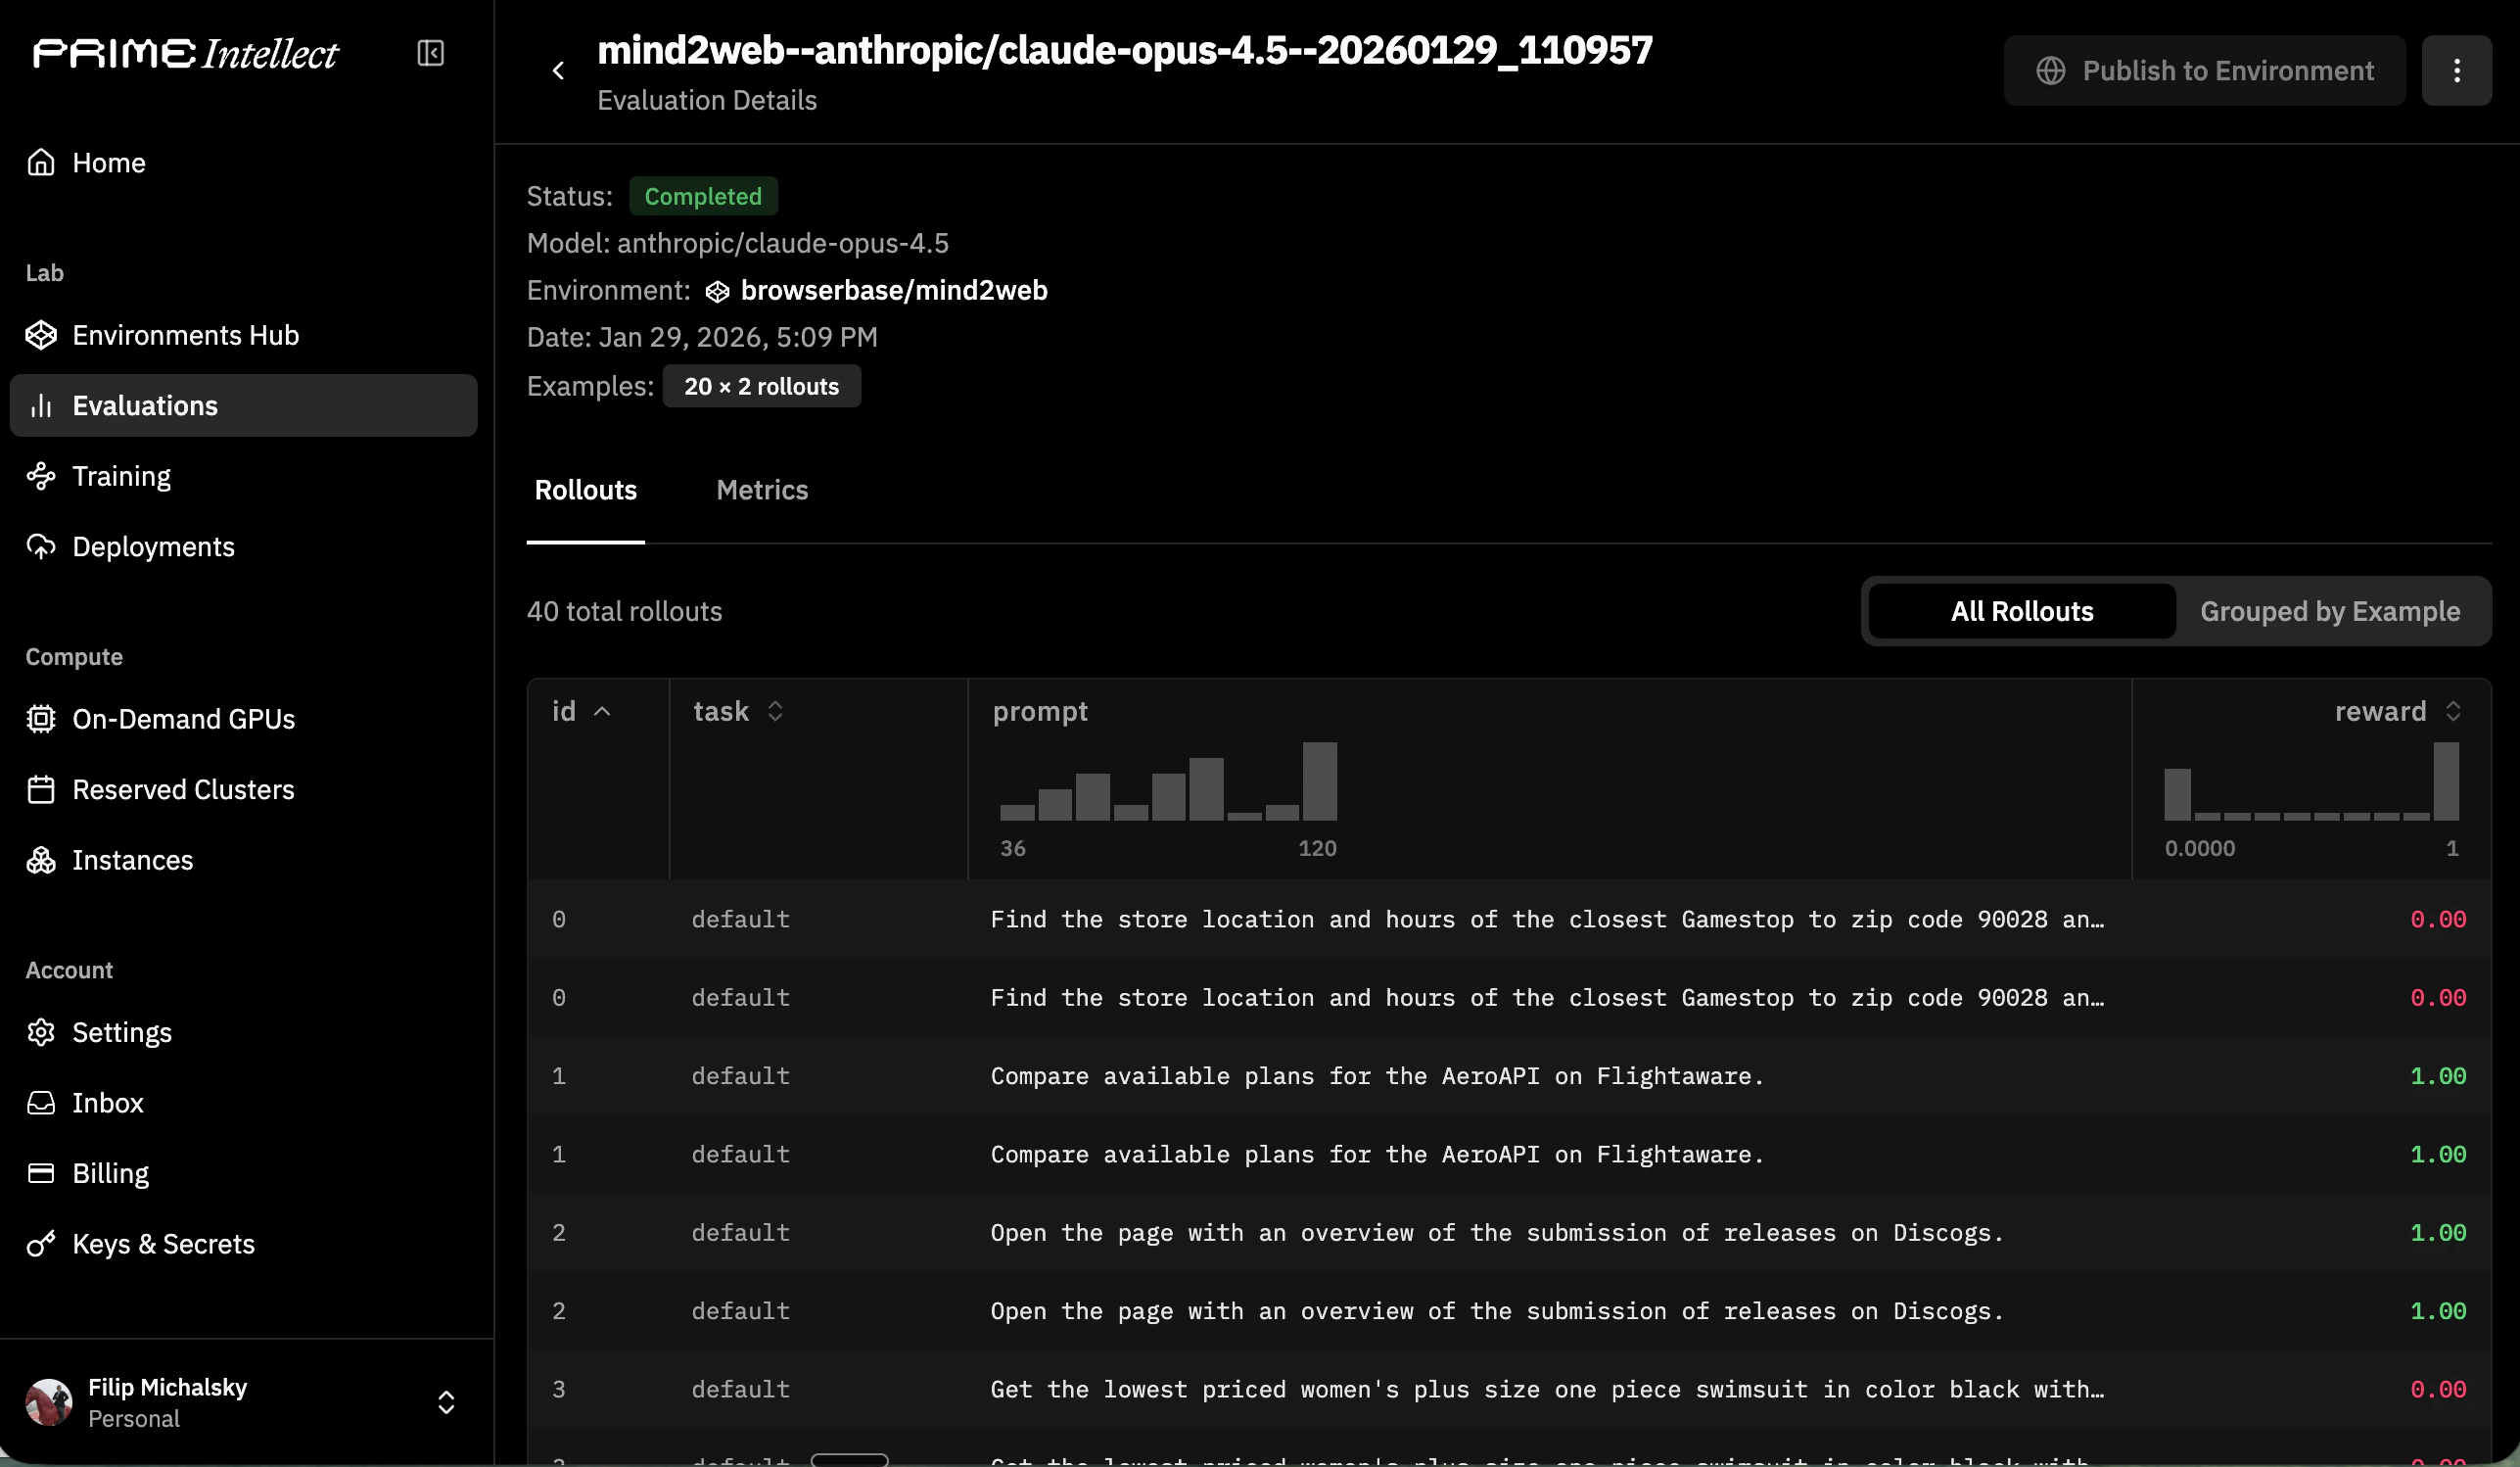Open the three-dot overflow menu
2520x1467 pixels.
tap(2459, 70)
